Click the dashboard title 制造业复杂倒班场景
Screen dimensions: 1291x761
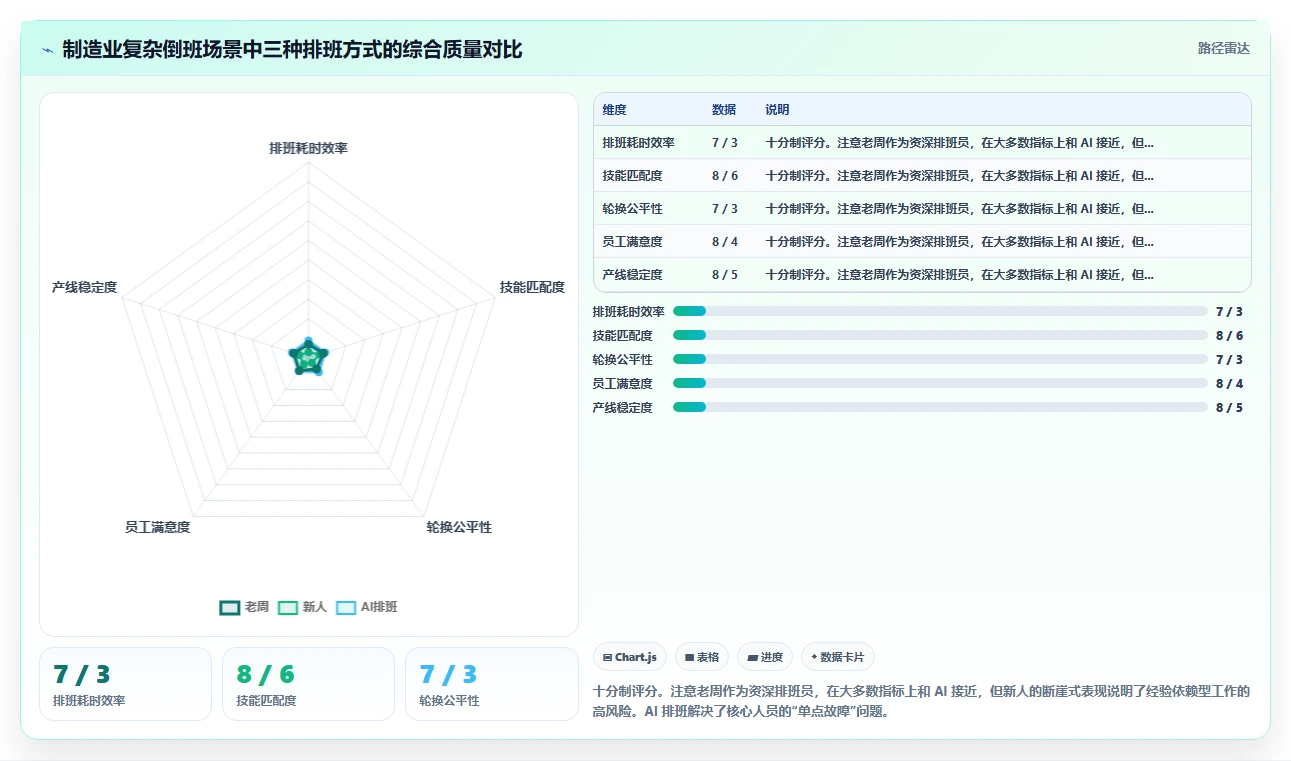pos(292,49)
